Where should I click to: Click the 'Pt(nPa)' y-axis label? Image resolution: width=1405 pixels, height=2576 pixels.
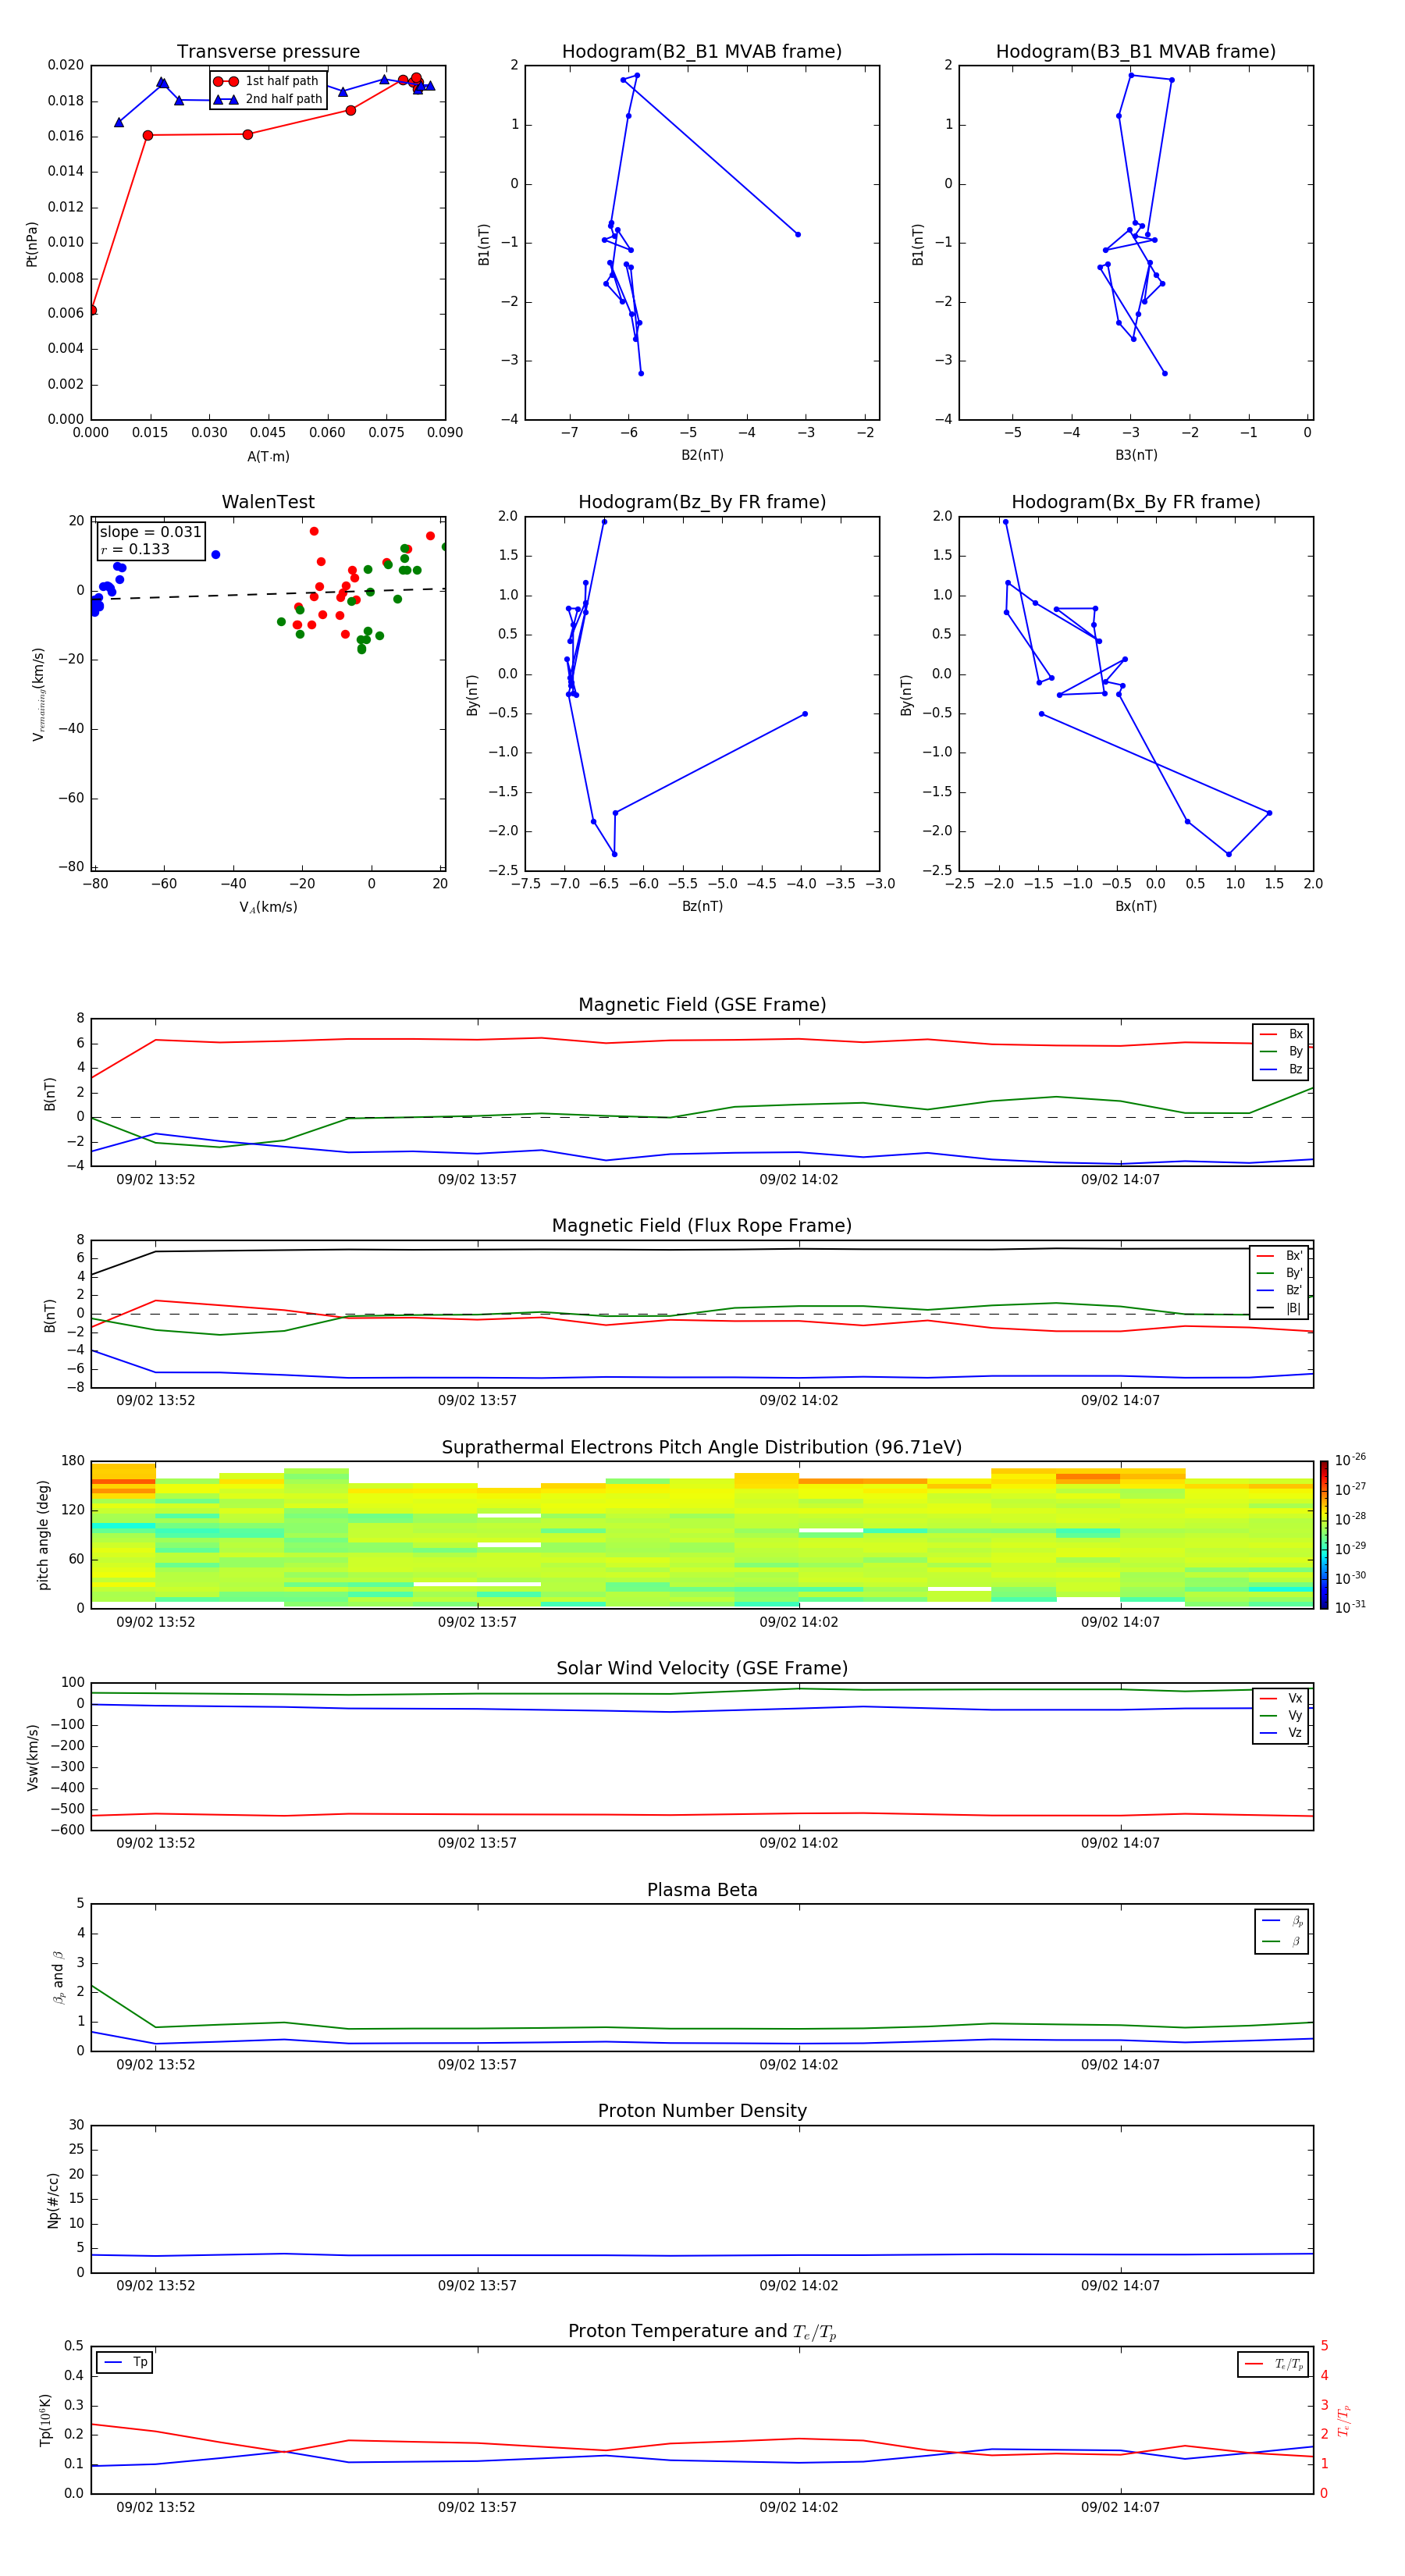coord(32,244)
